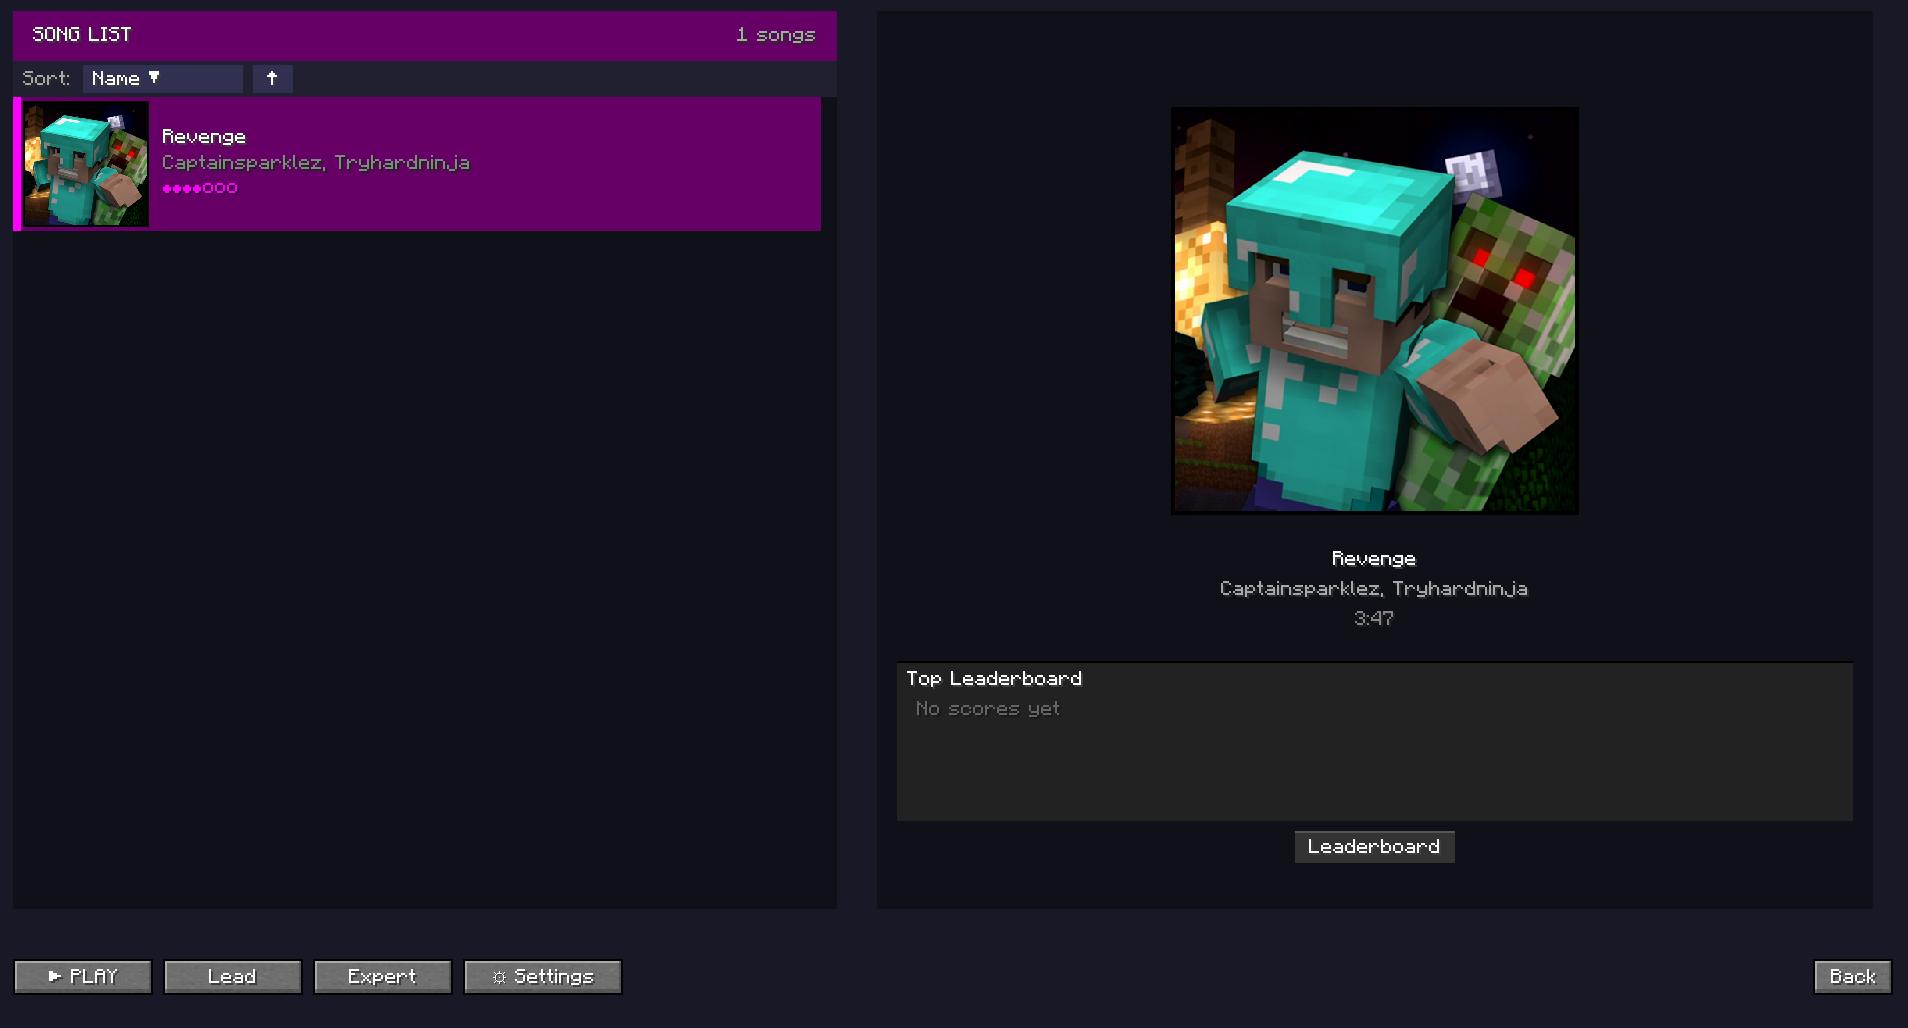Select the Revenge song thumbnail in the list
The height and width of the screenshot is (1028, 1908).
86,164
